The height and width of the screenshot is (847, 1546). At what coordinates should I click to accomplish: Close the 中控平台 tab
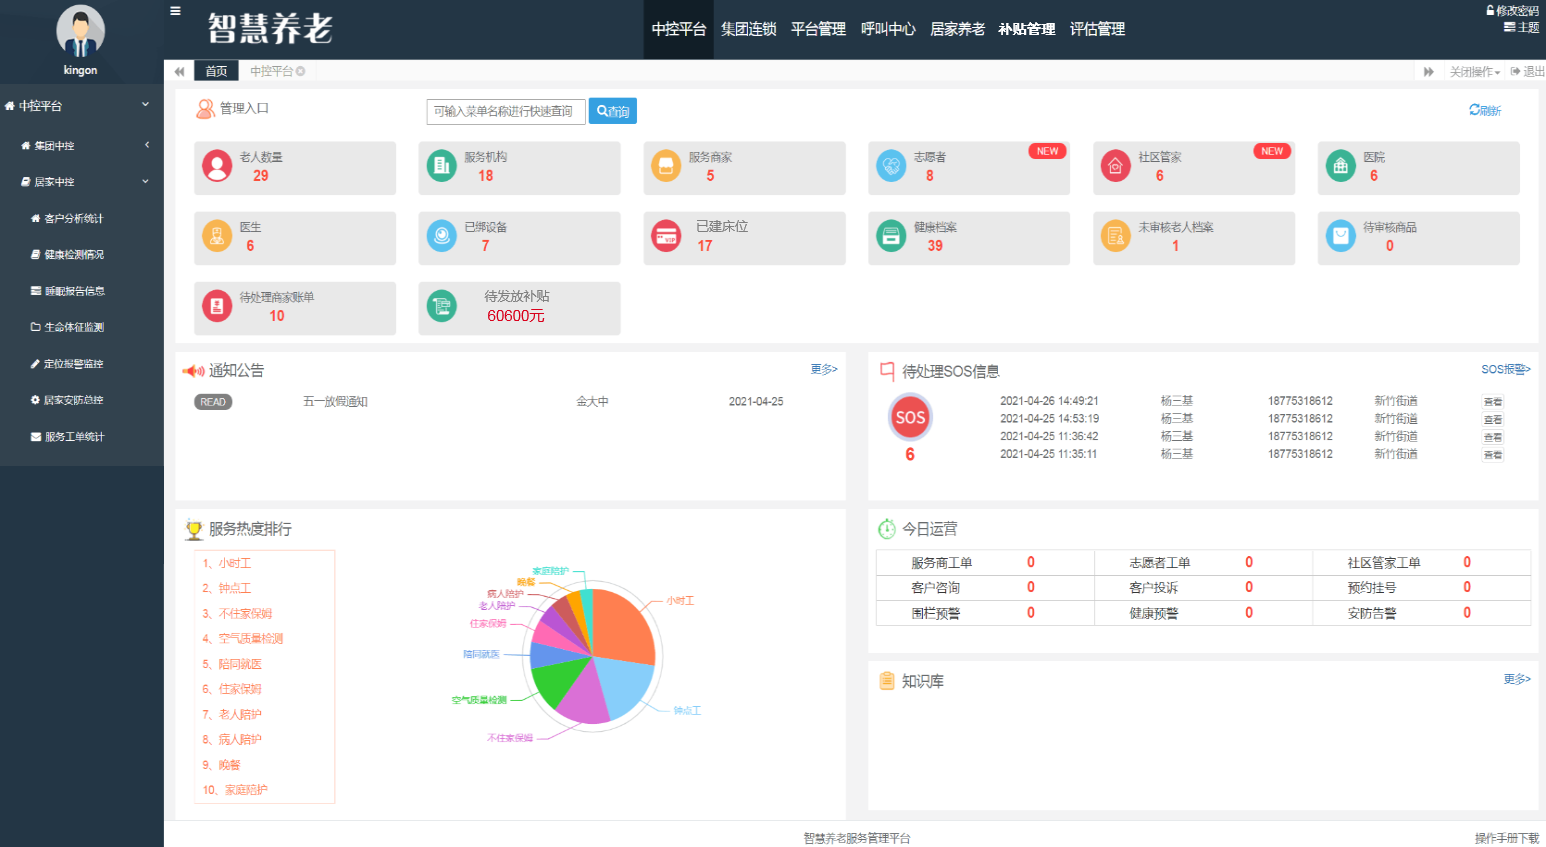[x=300, y=72]
